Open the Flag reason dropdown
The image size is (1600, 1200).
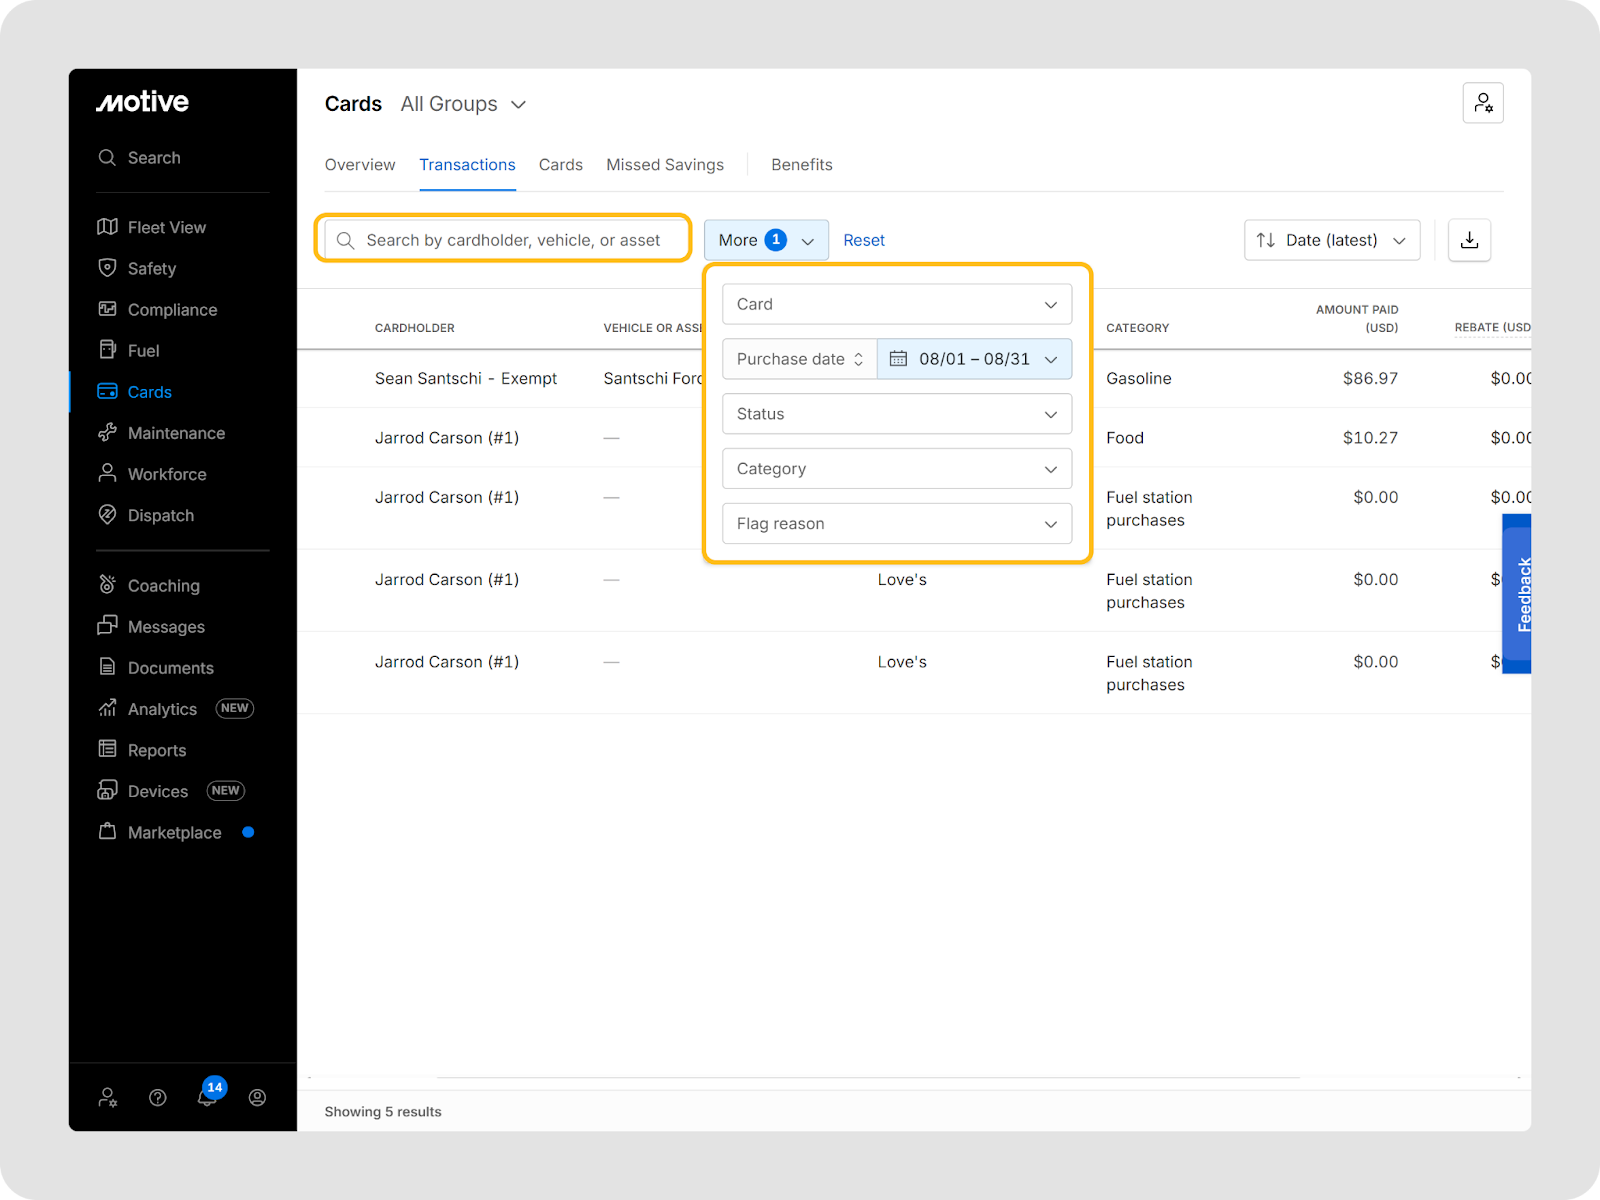[896, 524]
